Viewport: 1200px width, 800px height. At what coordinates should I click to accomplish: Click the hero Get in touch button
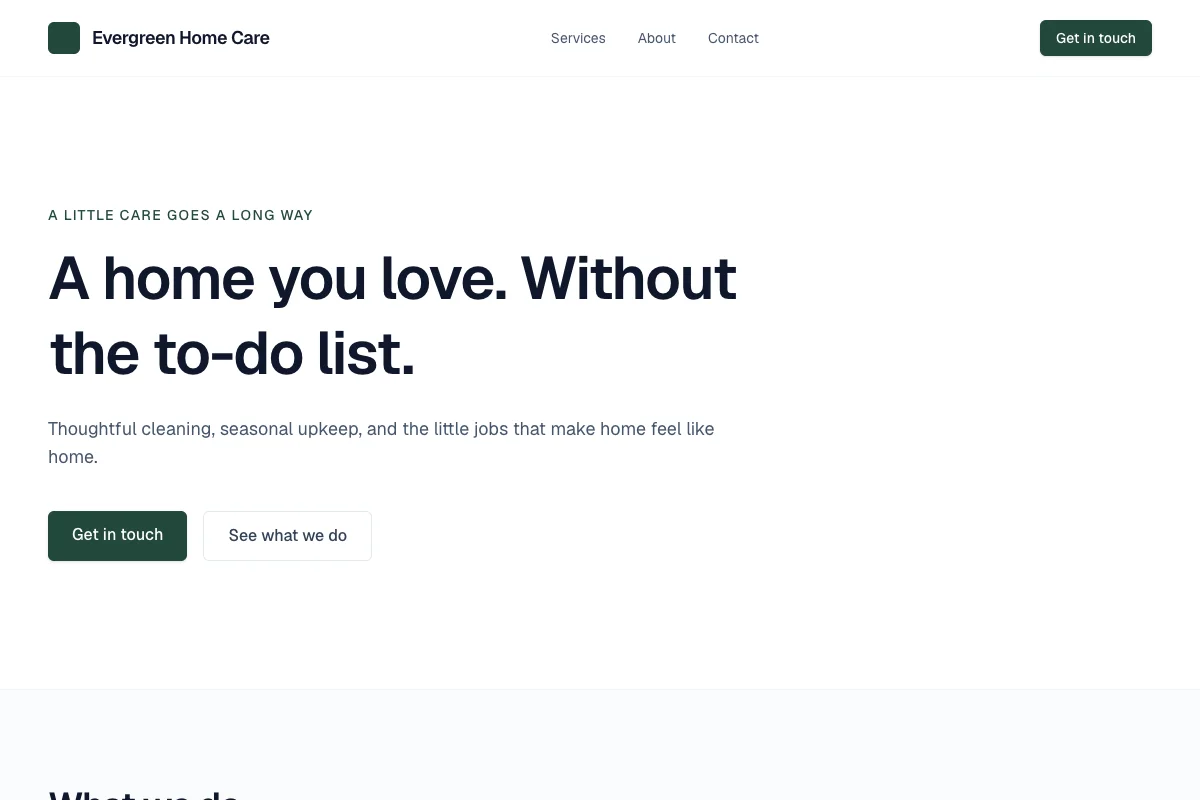(117, 536)
